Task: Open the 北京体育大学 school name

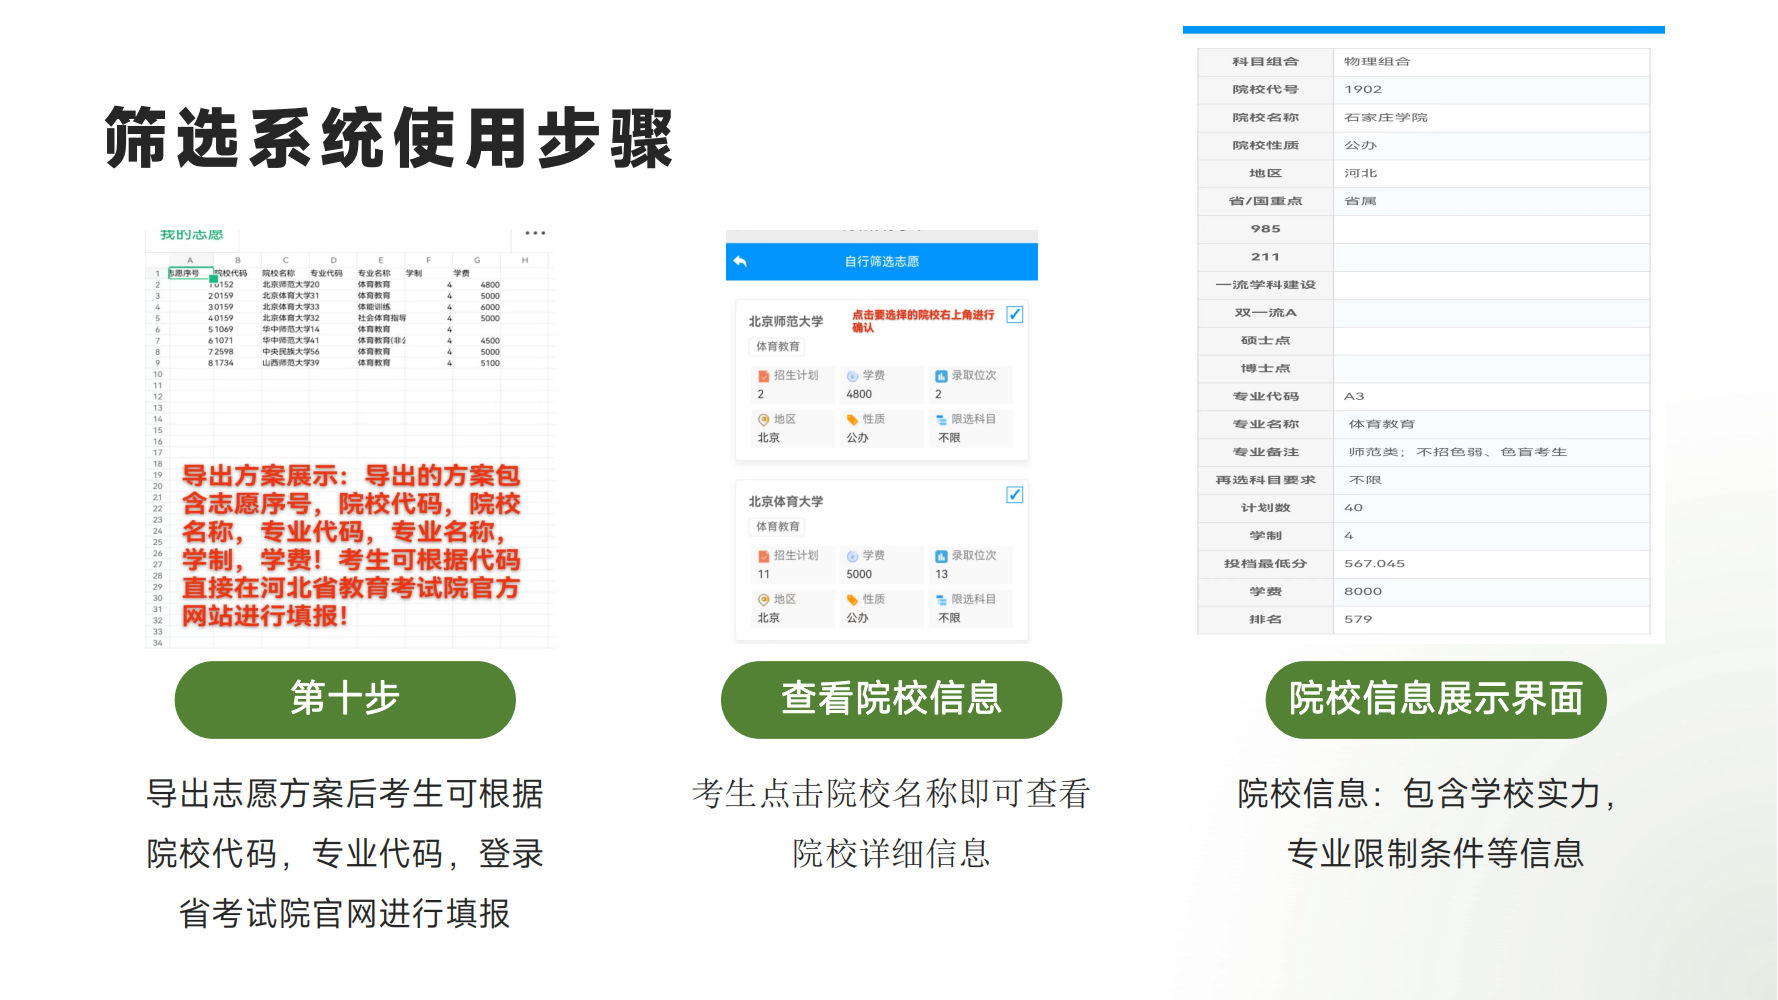Action: pos(786,501)
